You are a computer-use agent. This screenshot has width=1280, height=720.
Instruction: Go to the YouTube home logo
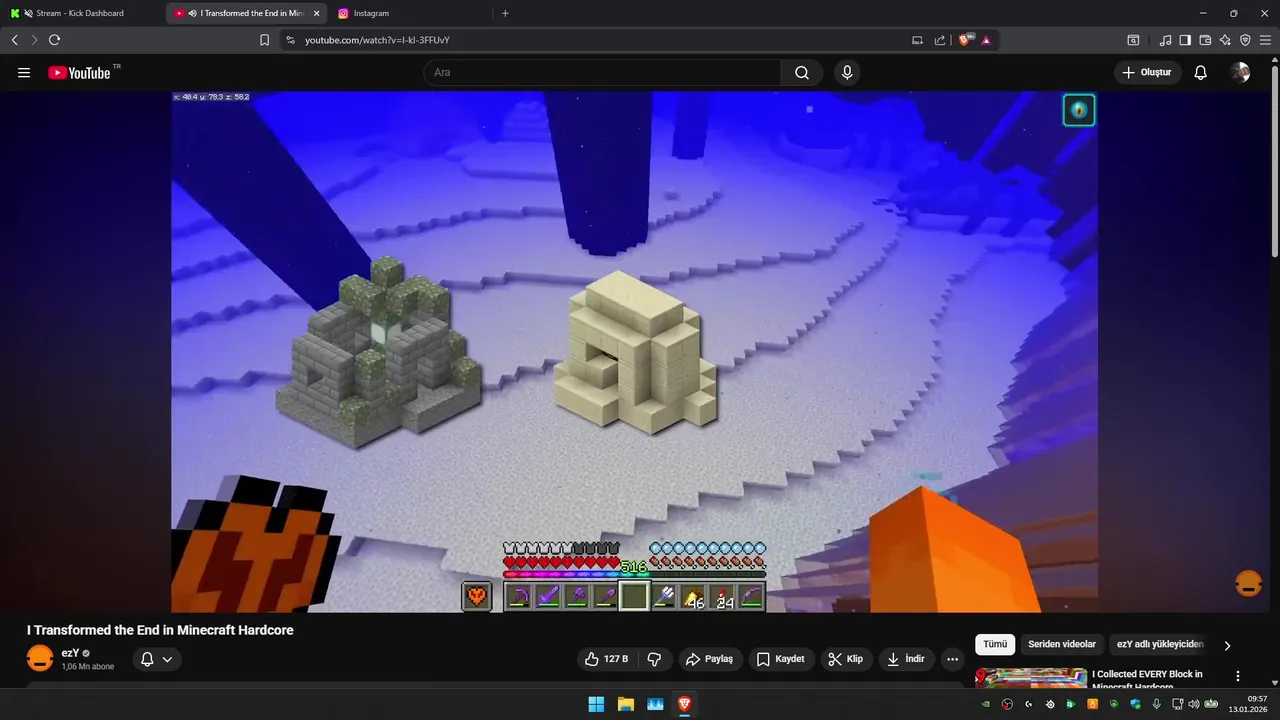(x=82, y=72)
